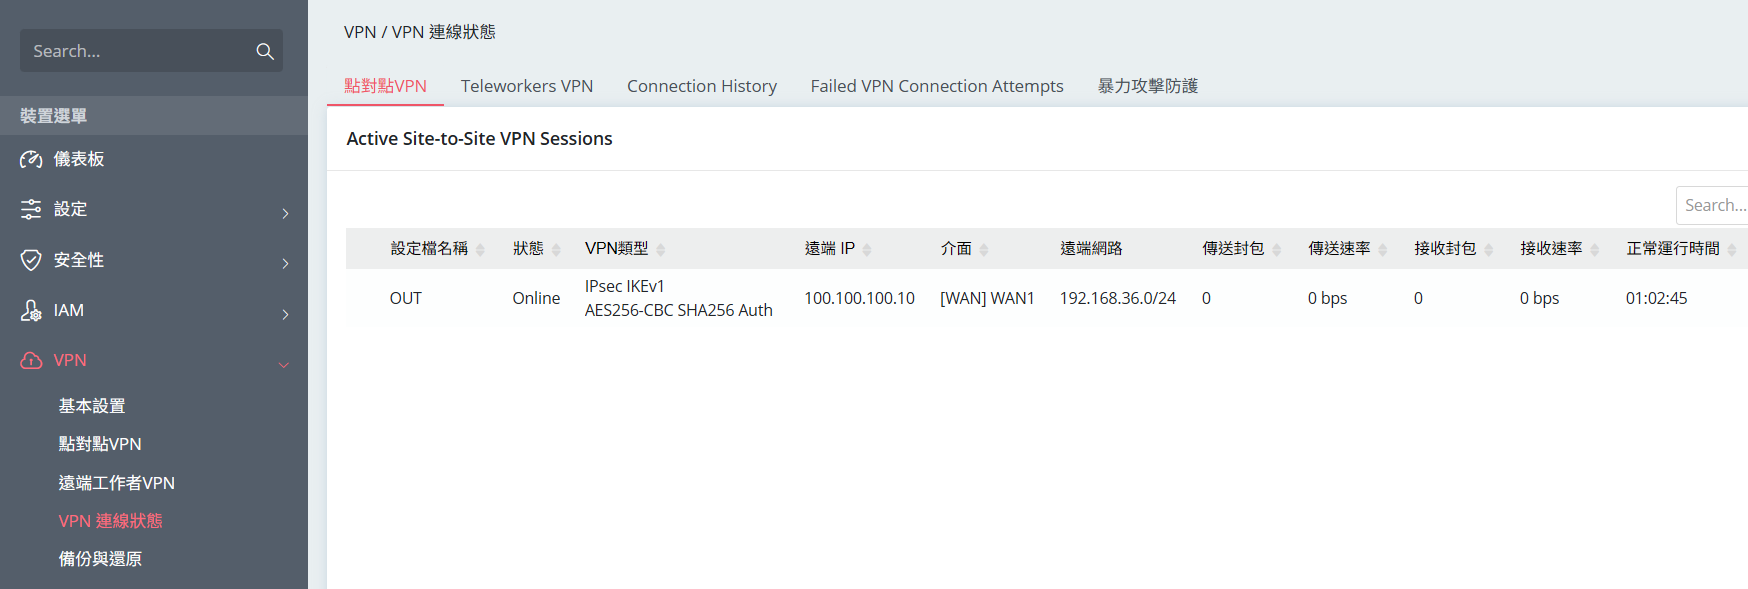Go to 基本設置 under VPN
Viewport: 1748px width, 589px height.
[92, 406]
